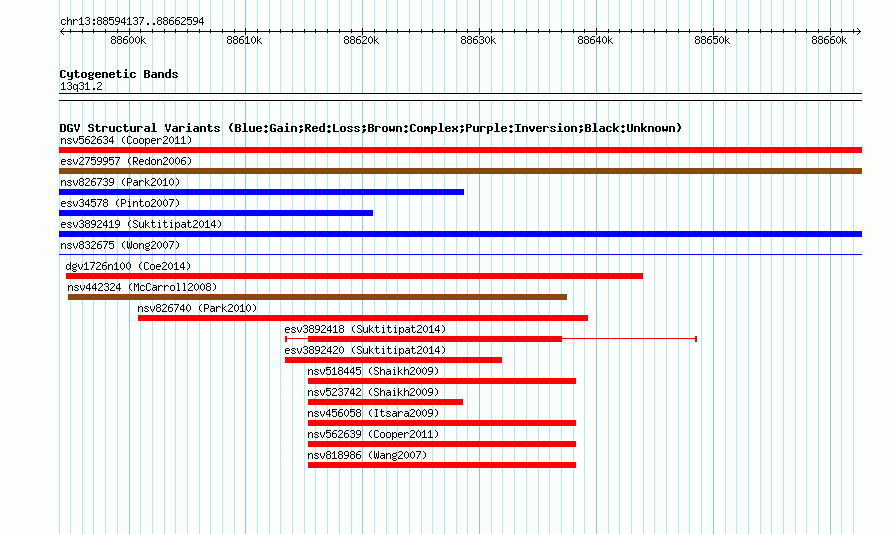This screenshot has height=534, width=890.
Task: Click the nsv562639 (Cooper2011) red bar
Action: (442, 444)
